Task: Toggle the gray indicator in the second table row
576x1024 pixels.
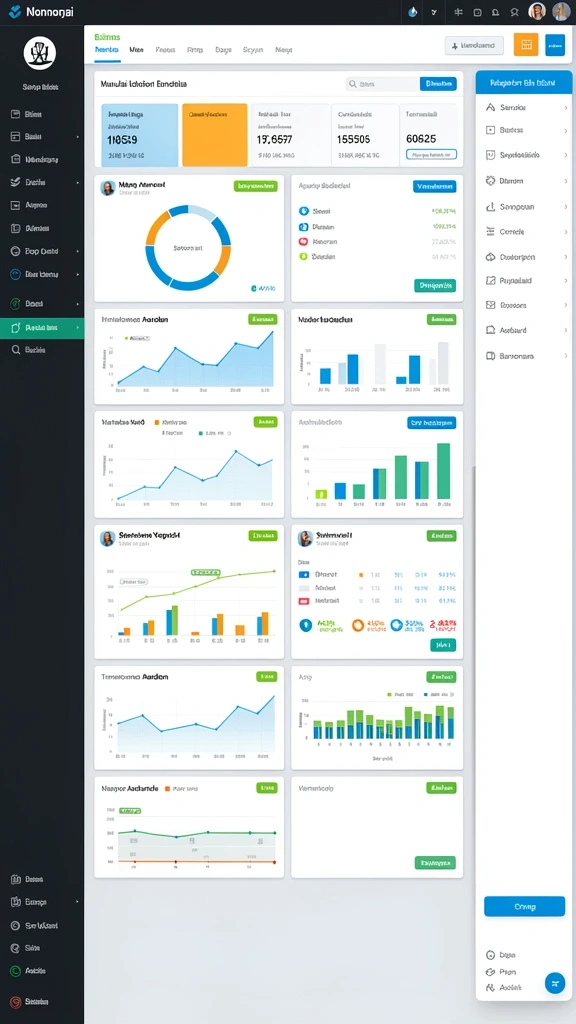Action: tap(304, 587)
